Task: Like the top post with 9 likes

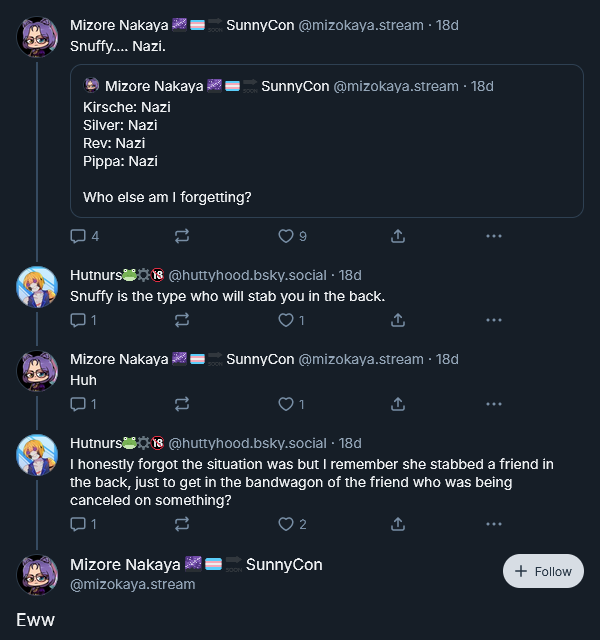Action: 286,236
